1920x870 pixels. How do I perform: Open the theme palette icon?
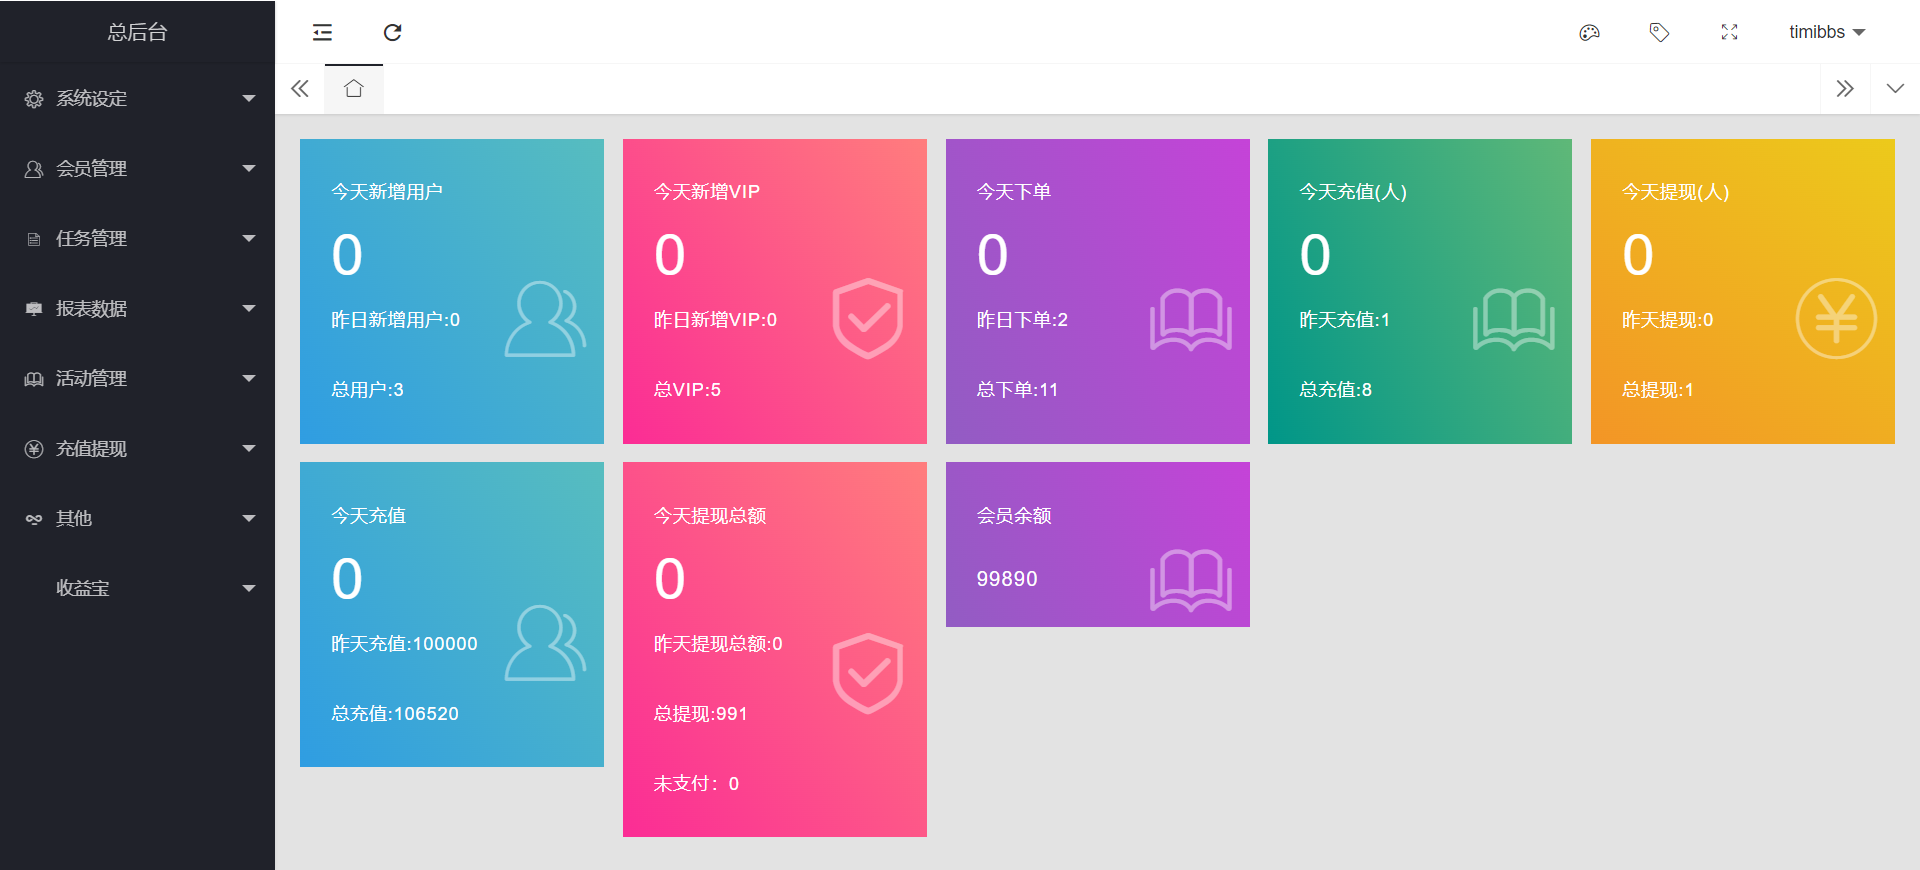(x=1589, y=33)
